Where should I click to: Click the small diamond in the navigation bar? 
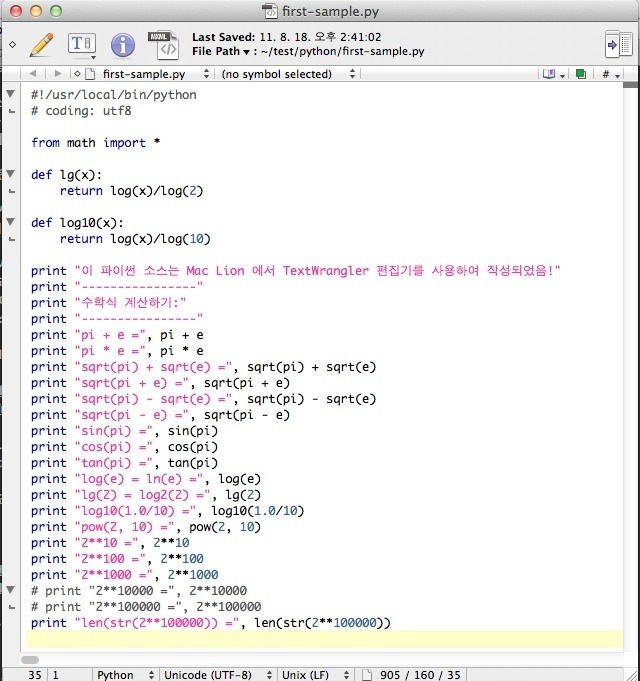click(77, 74)
